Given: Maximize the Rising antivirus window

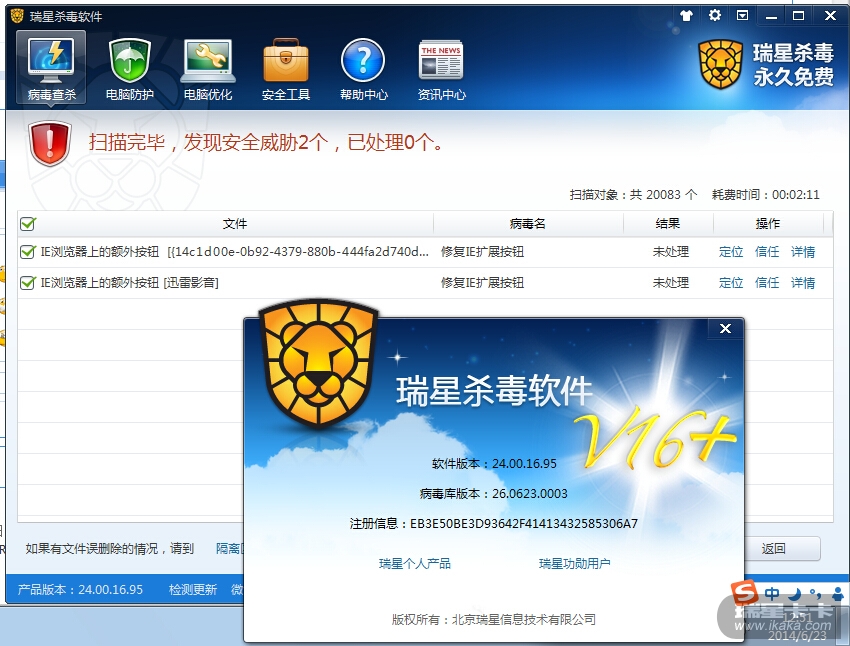Looking at the screenshot, I should [799, 15].
